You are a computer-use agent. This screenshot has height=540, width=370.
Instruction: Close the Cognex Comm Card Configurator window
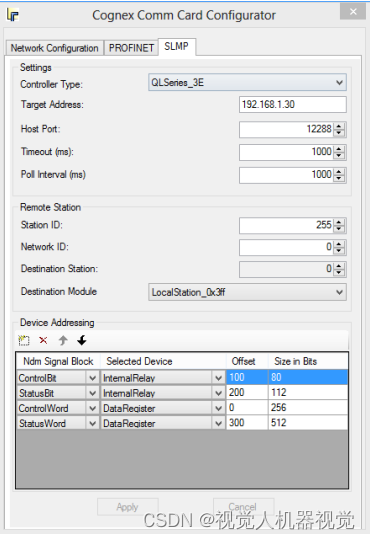(353, 12)
